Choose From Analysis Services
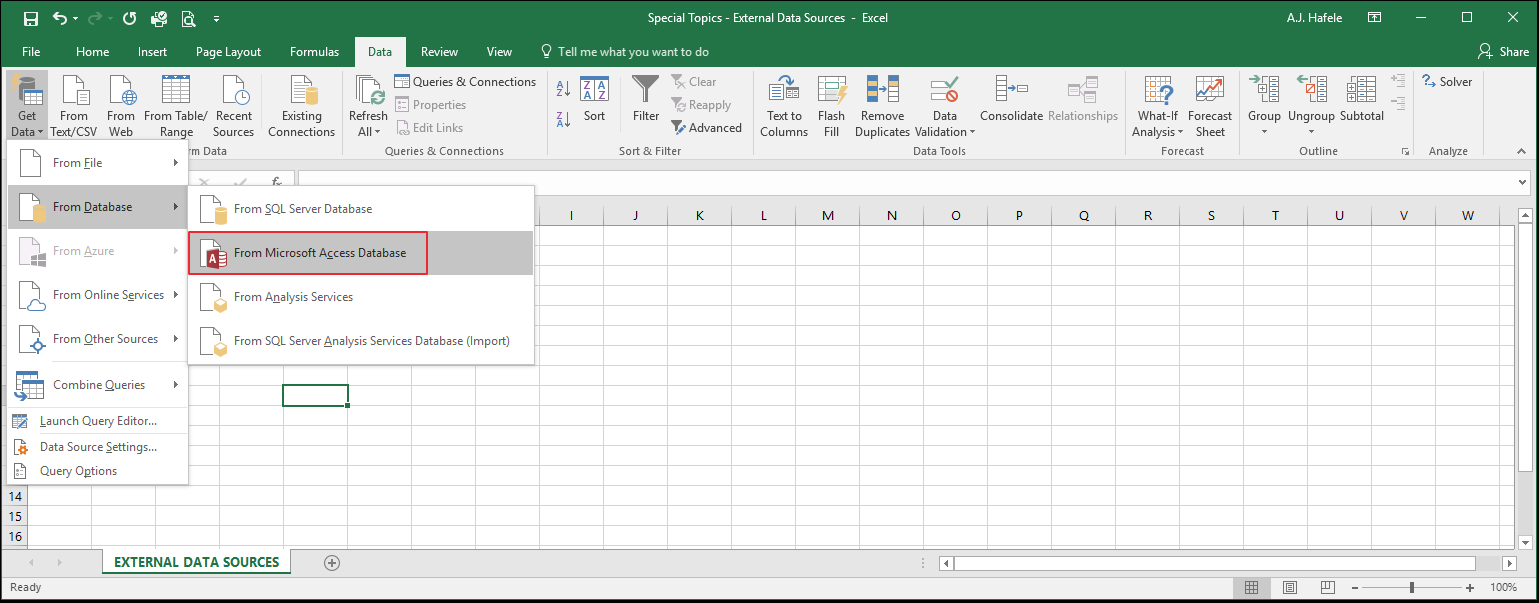Image resolution: width=1539 pixels, height=603 pixels. coord(361,297)
